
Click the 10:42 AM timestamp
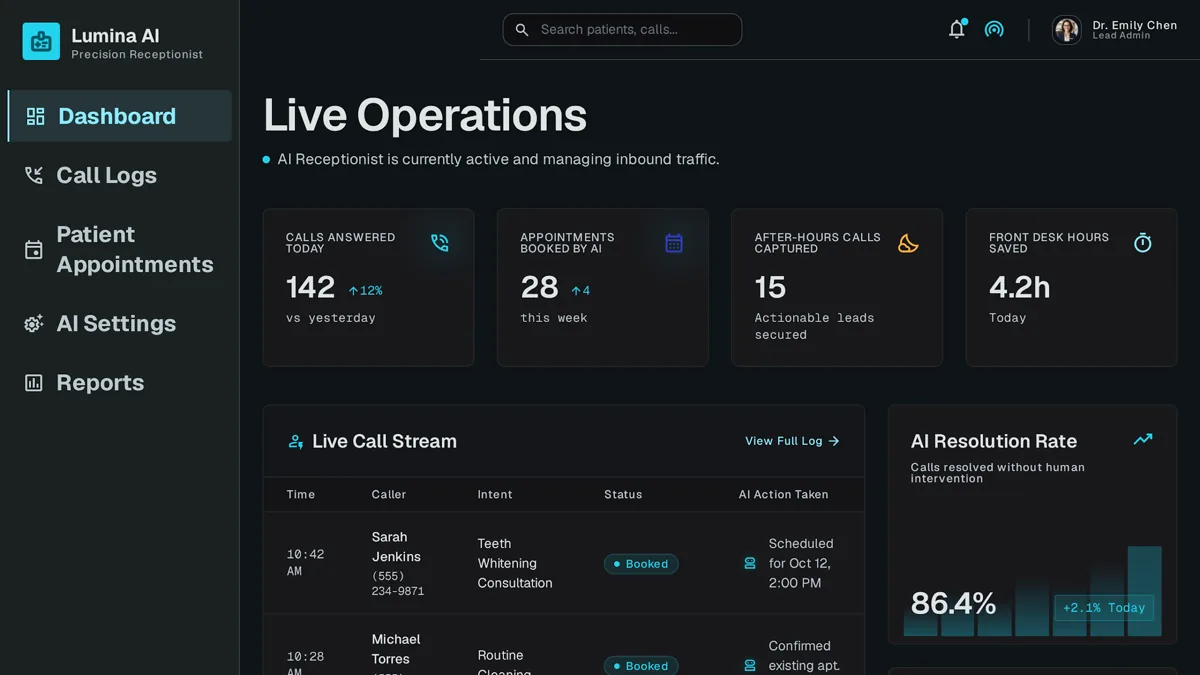[x=305, y=563]
